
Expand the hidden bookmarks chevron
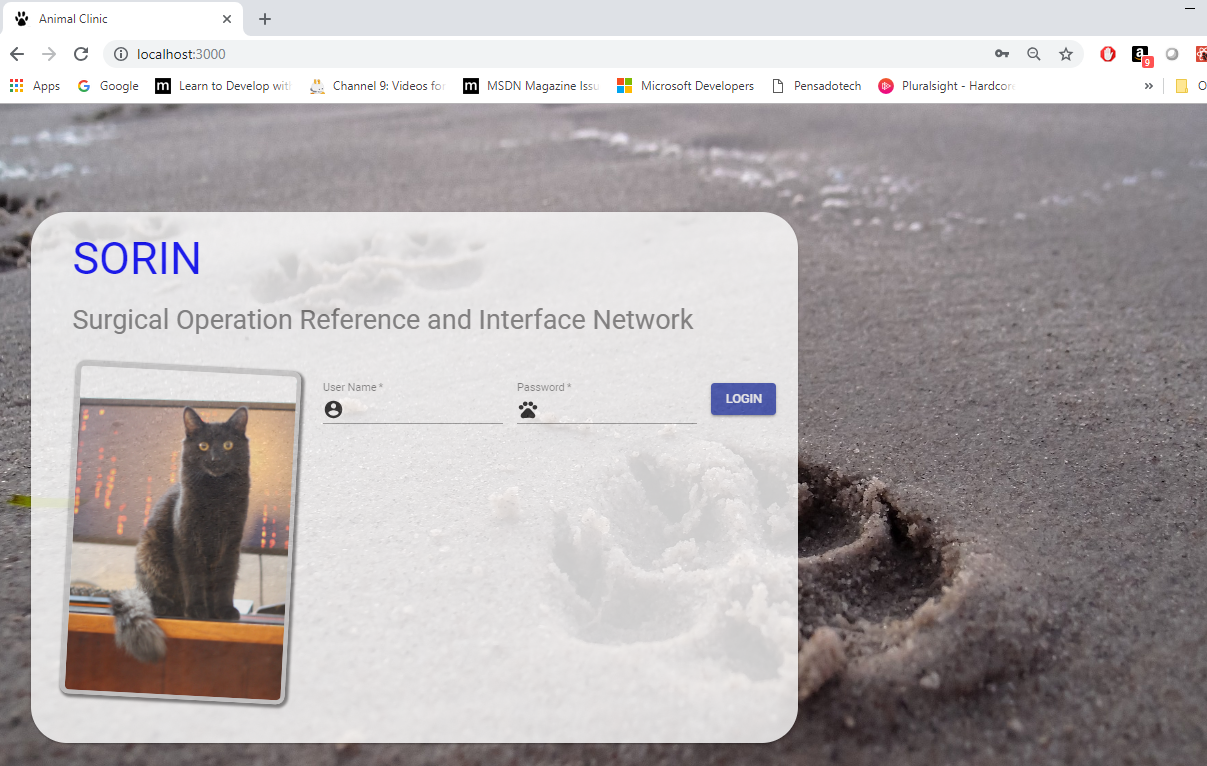point(1148,86)
